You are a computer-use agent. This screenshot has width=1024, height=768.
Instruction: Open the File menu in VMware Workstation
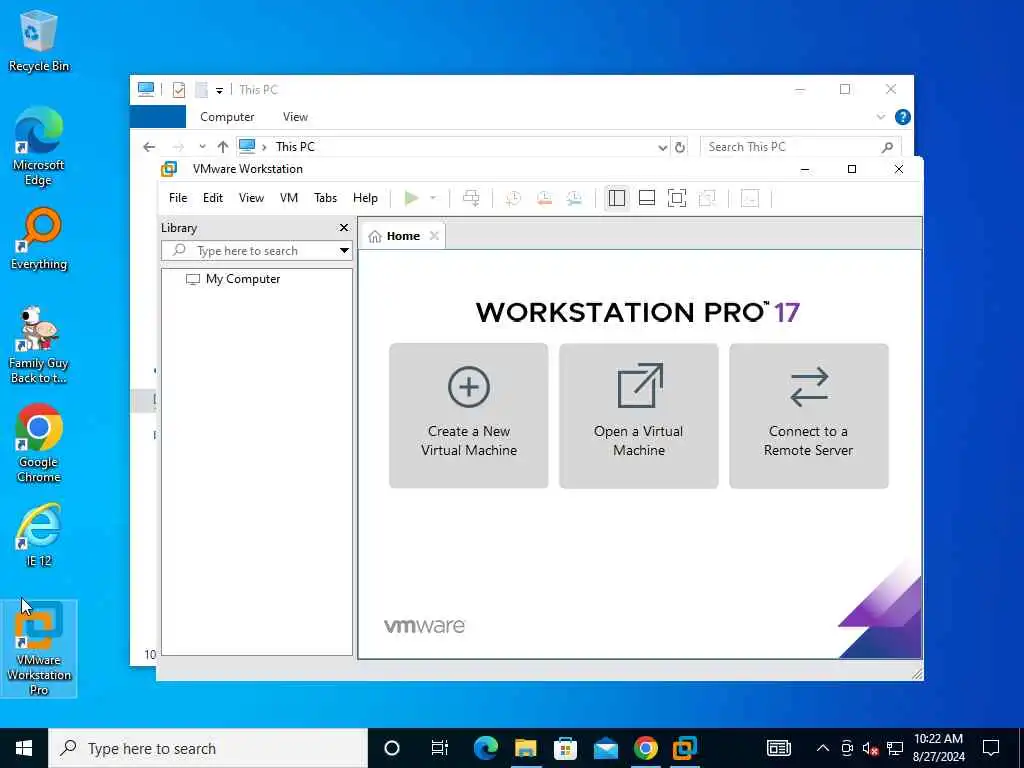click(178, 198)
